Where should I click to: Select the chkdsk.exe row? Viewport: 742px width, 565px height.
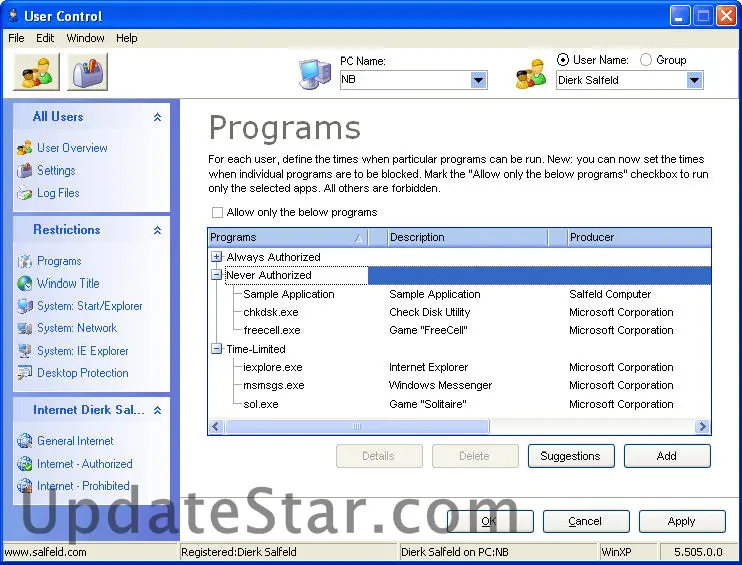(x=459, y=312)
